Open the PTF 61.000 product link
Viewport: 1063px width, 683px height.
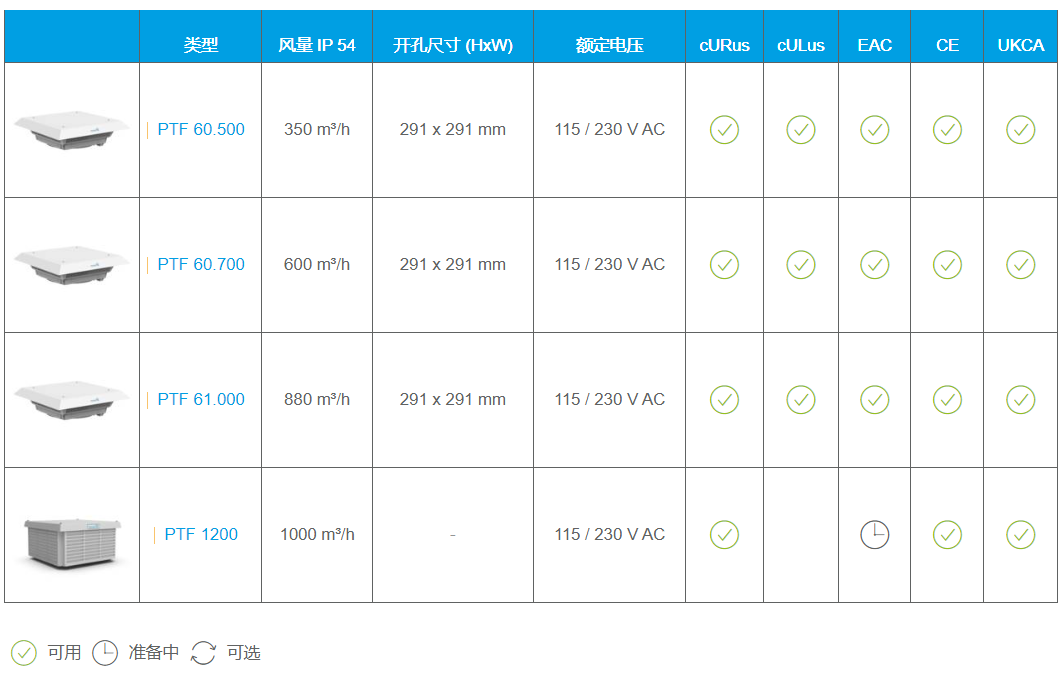(201, 400)
